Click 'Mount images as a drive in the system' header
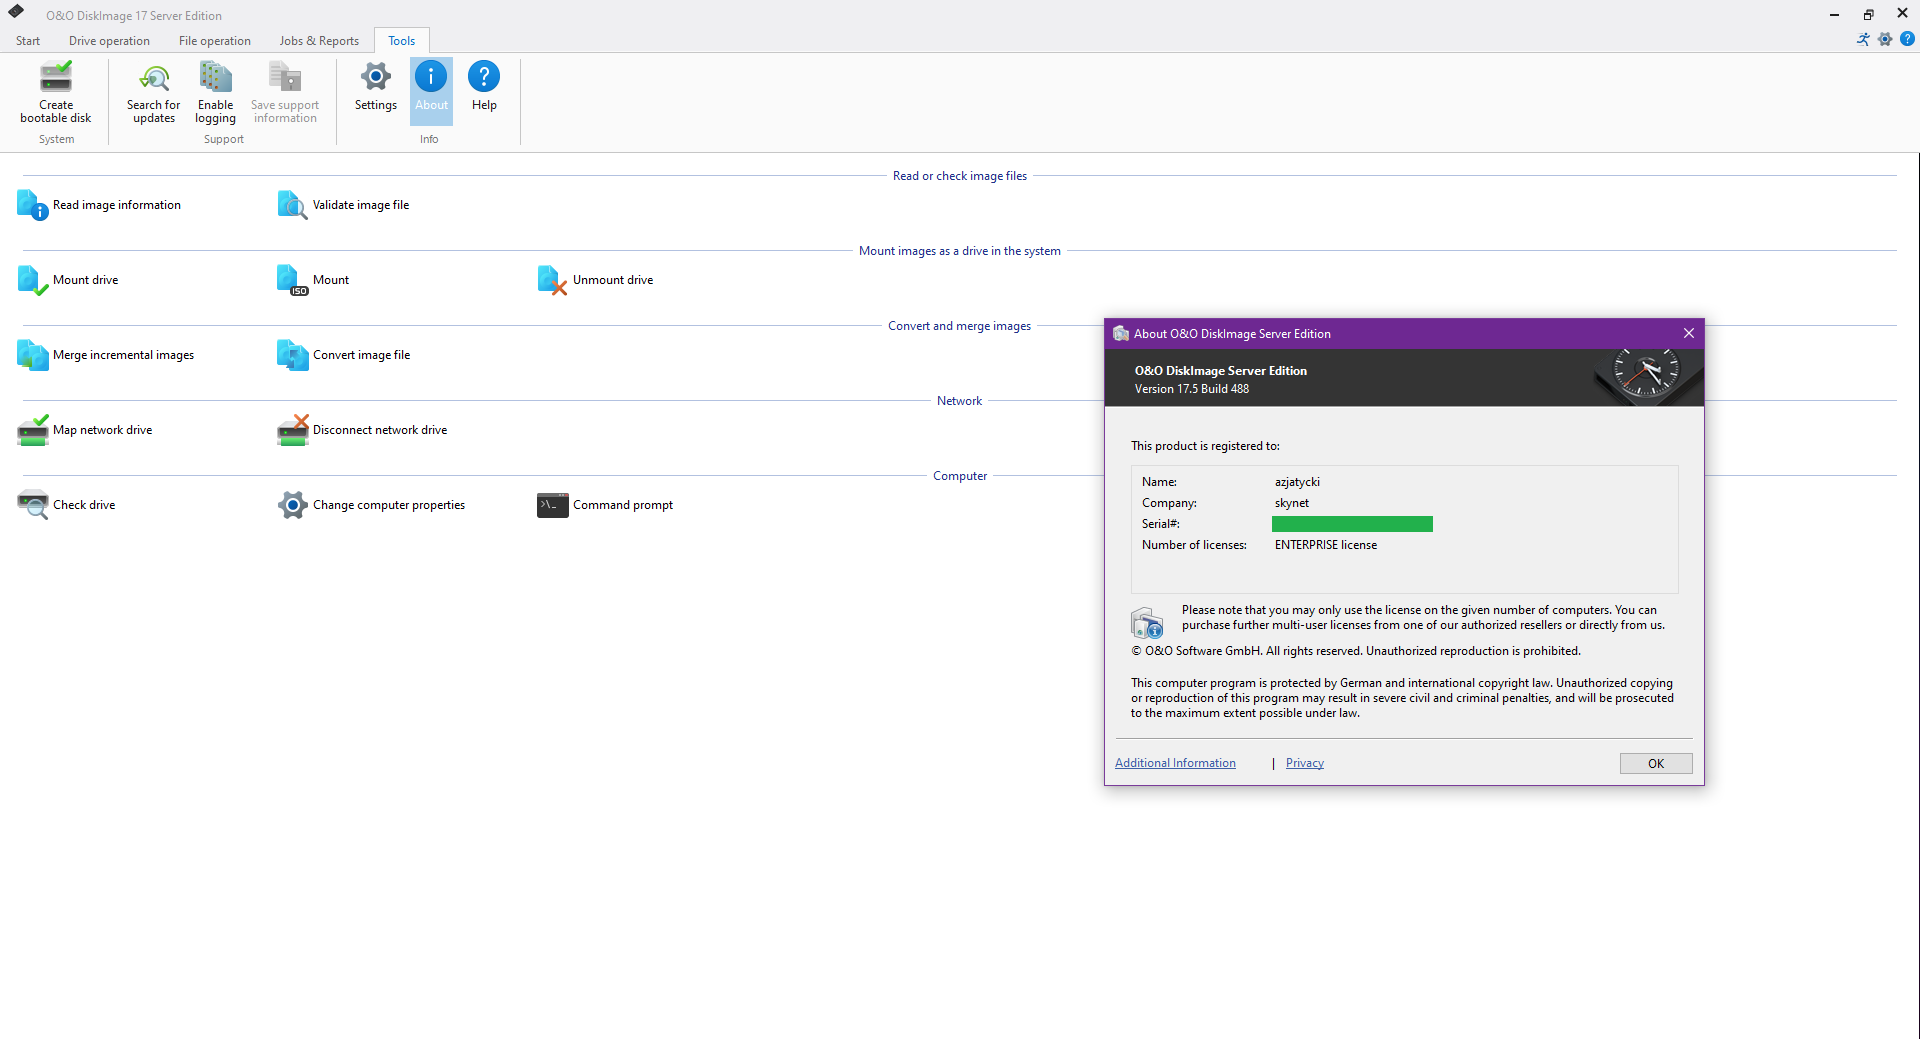Image resolution: width=1920 pixels, height=1039 pixels. click(x=959, y=251)
